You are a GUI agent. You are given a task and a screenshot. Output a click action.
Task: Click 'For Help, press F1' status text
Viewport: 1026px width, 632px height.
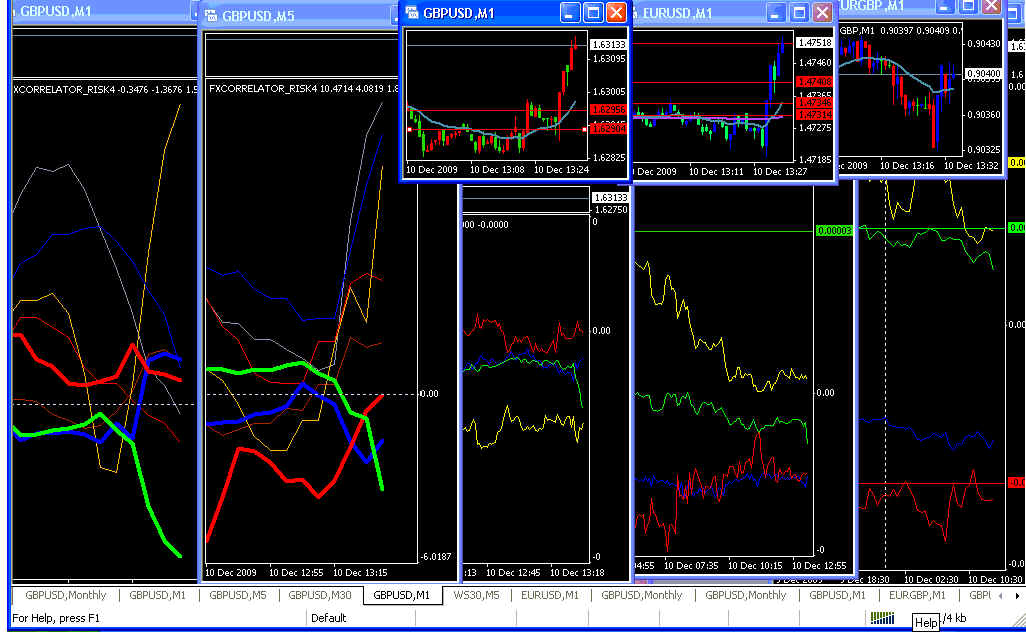pos(56,618)
